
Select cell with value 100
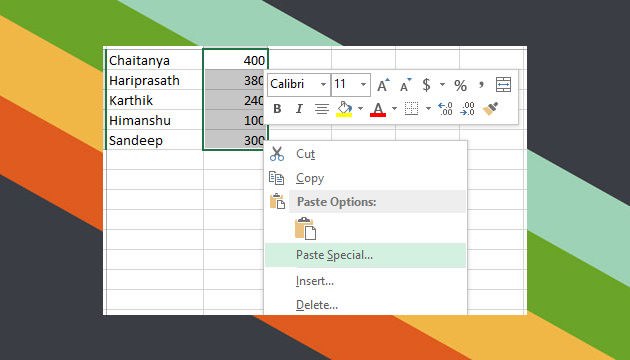234,120
